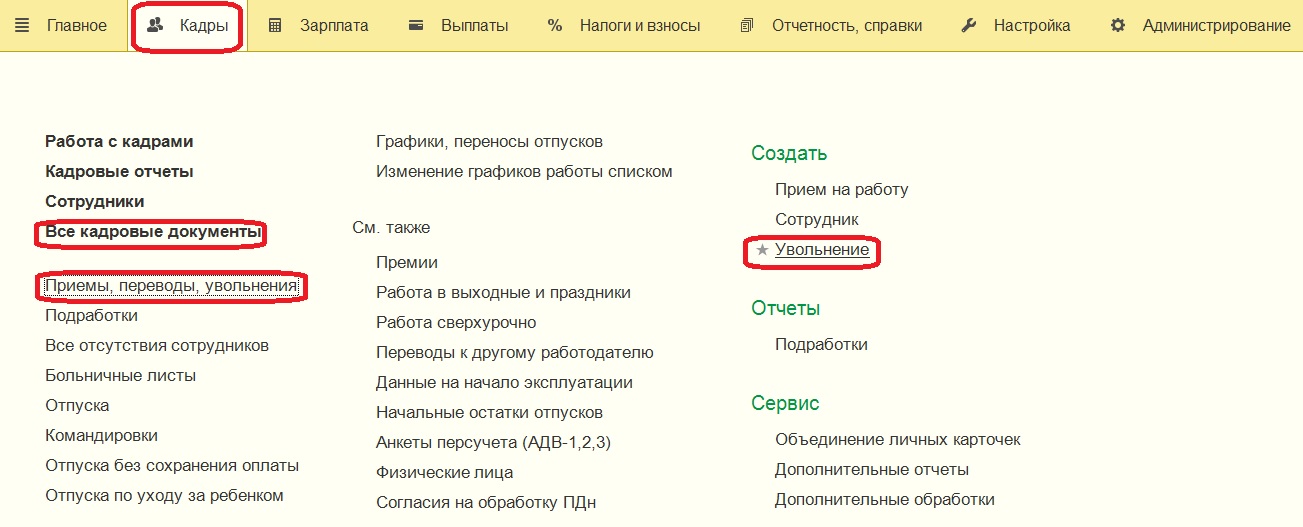Open the Настройка section

click(x=1032, y=26)
